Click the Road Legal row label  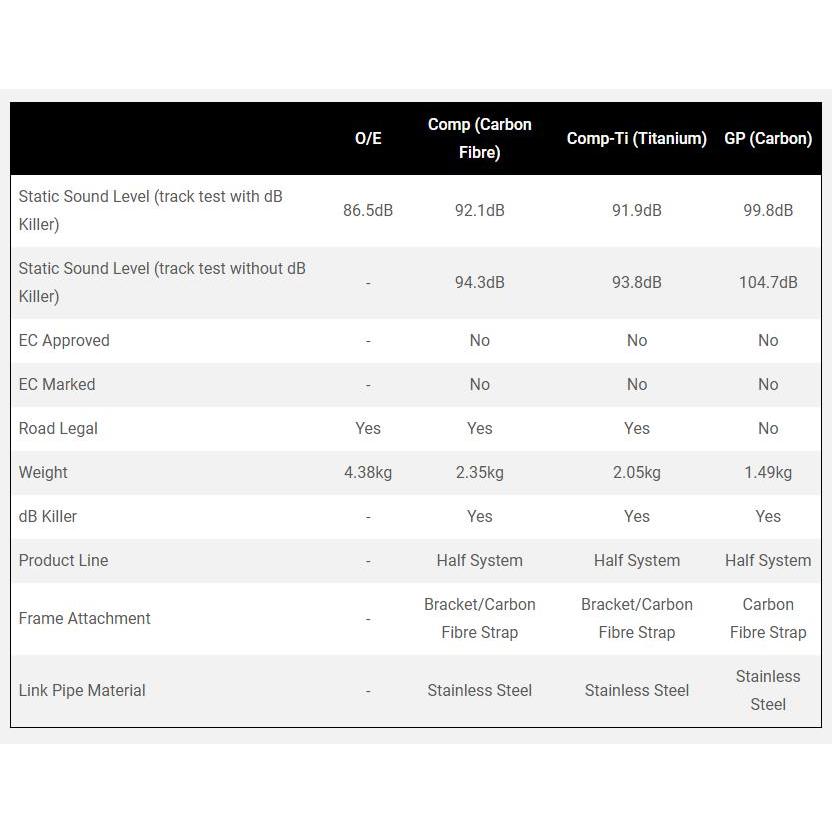point(58,429)
